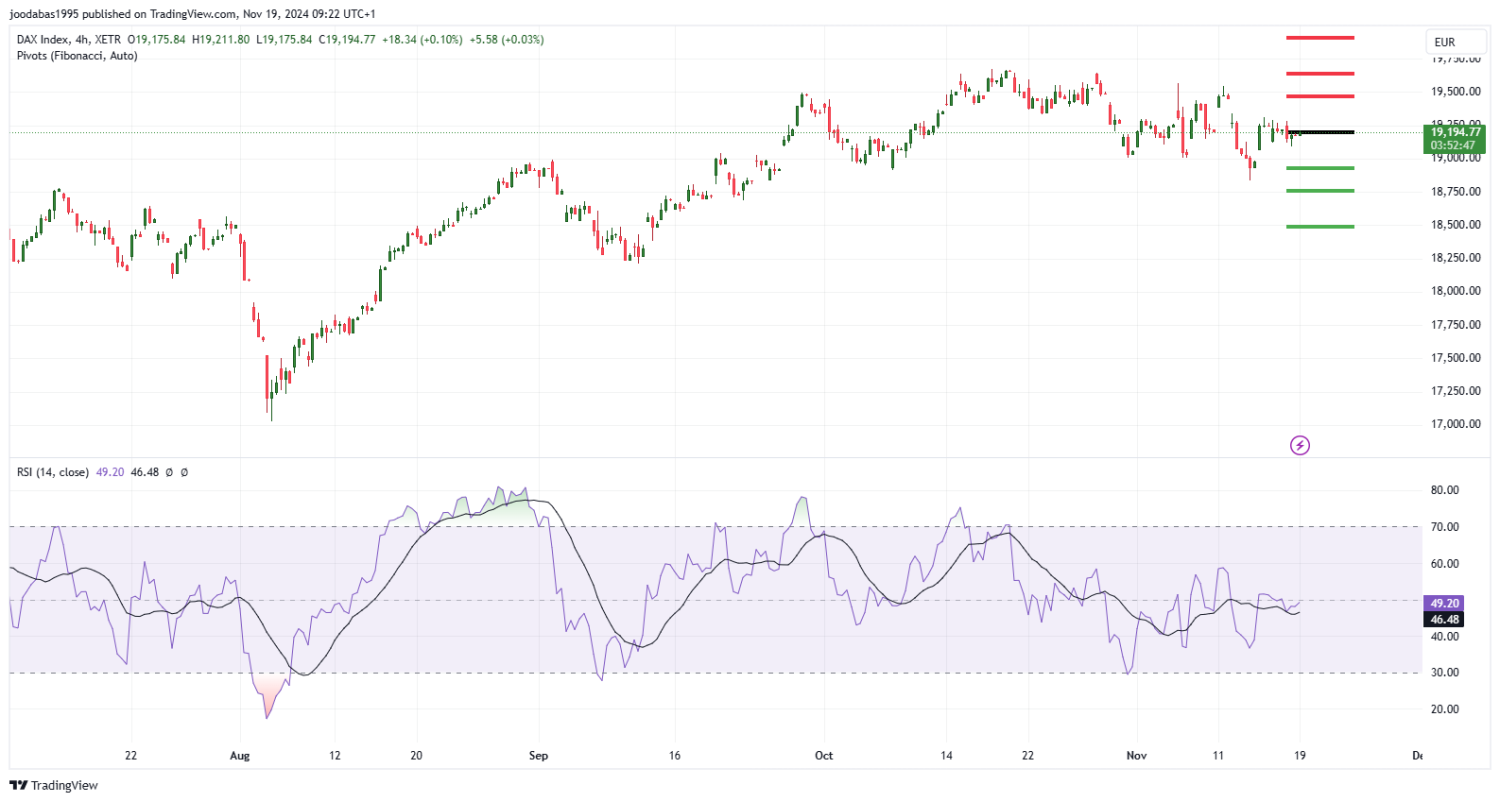Click the 17,000.00 price axis label
Viewport: 1500px width, 802px height.
[x=1455, y=424]
